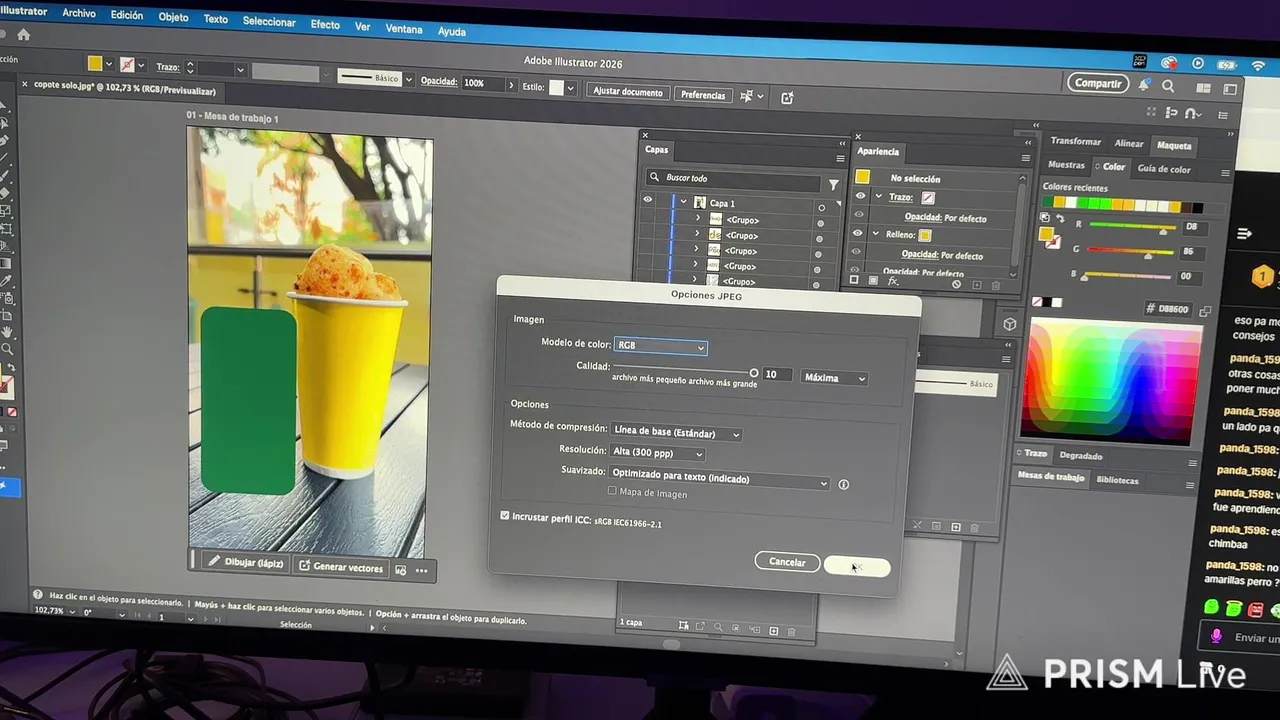The image size is (1280, 720).
Task: Open the Archivo menu
Action: click(79, 13)
